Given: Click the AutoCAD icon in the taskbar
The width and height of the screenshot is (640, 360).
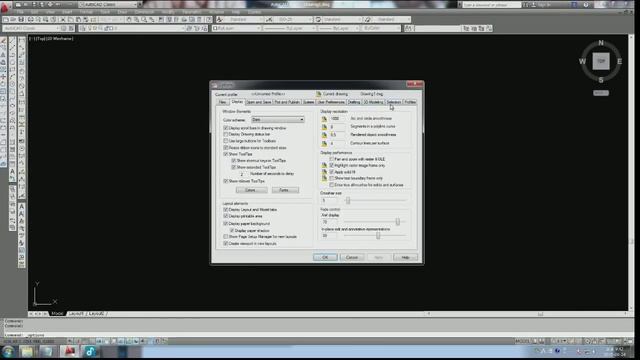Looking at the screenshot, I should point(69,351).
